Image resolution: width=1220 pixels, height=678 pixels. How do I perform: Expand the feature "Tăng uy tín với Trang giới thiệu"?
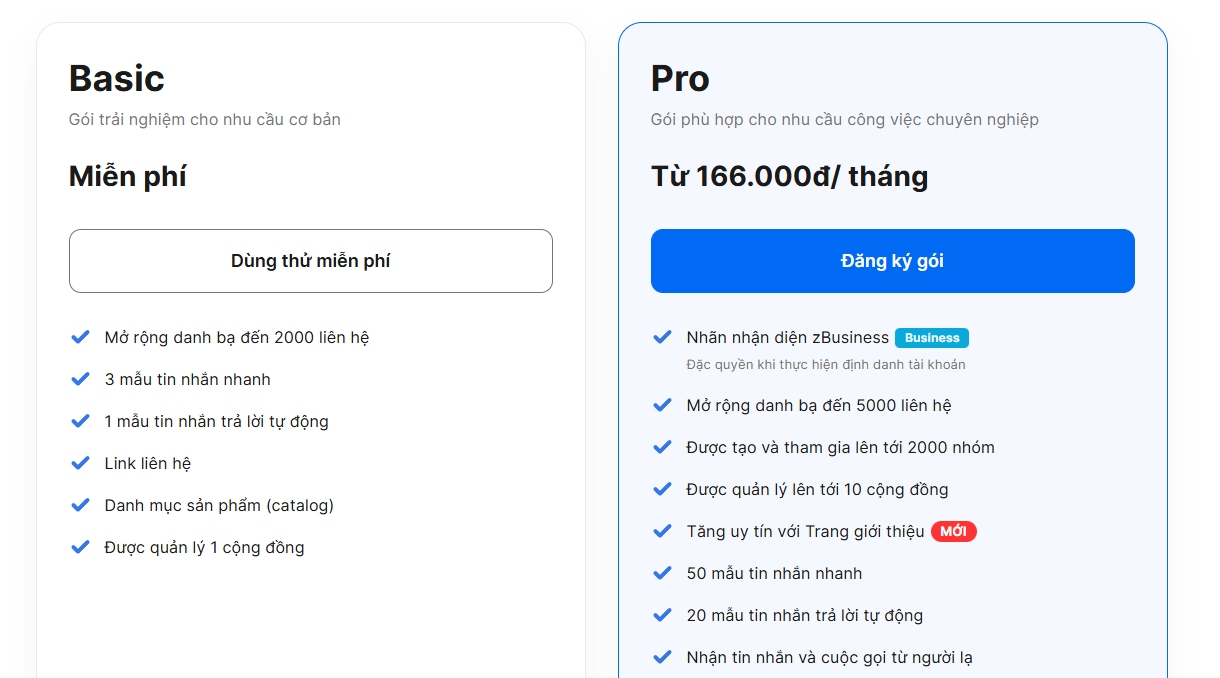812,531
